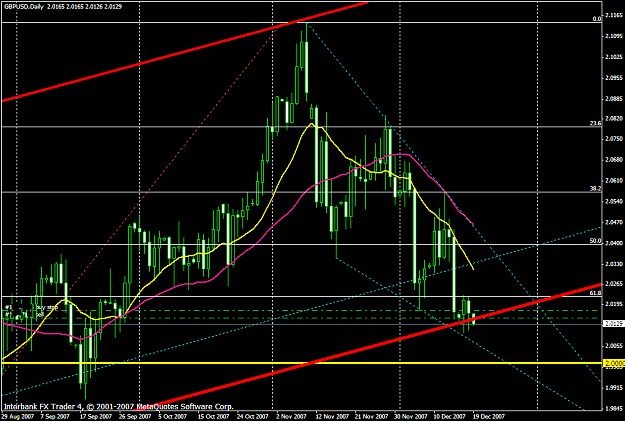625x421 pixels.
Task: Click the 2.0055 price axis label
Action: click(614, 346)
